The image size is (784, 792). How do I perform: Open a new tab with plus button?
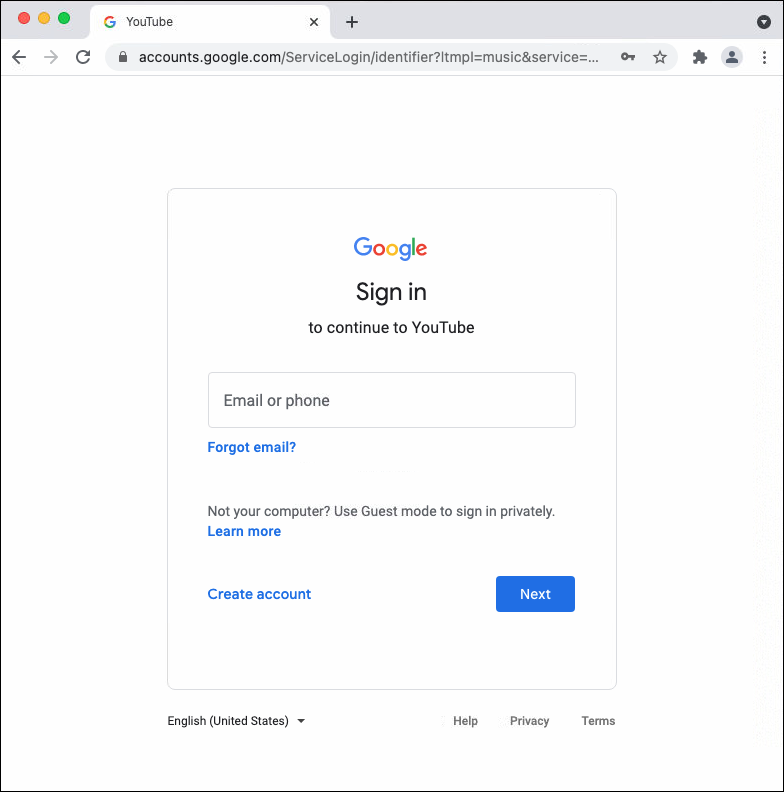pos(352,22)
